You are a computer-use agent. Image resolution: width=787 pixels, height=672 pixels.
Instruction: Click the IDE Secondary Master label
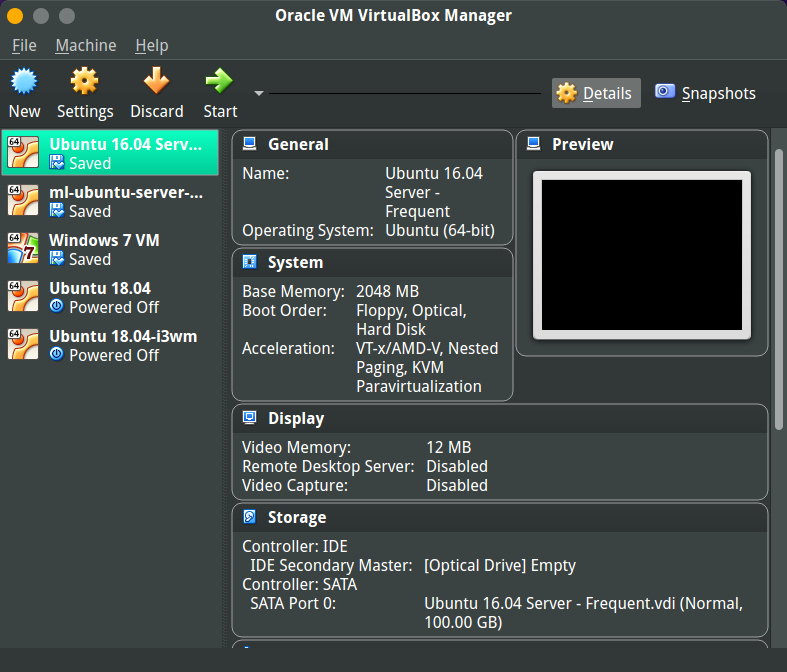tap(331, 566)
